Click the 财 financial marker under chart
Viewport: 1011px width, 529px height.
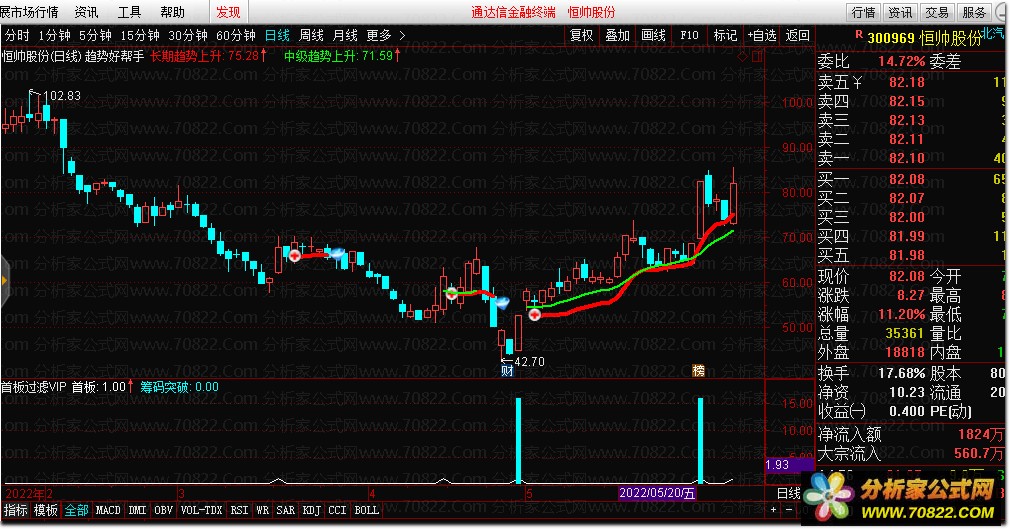507,370
